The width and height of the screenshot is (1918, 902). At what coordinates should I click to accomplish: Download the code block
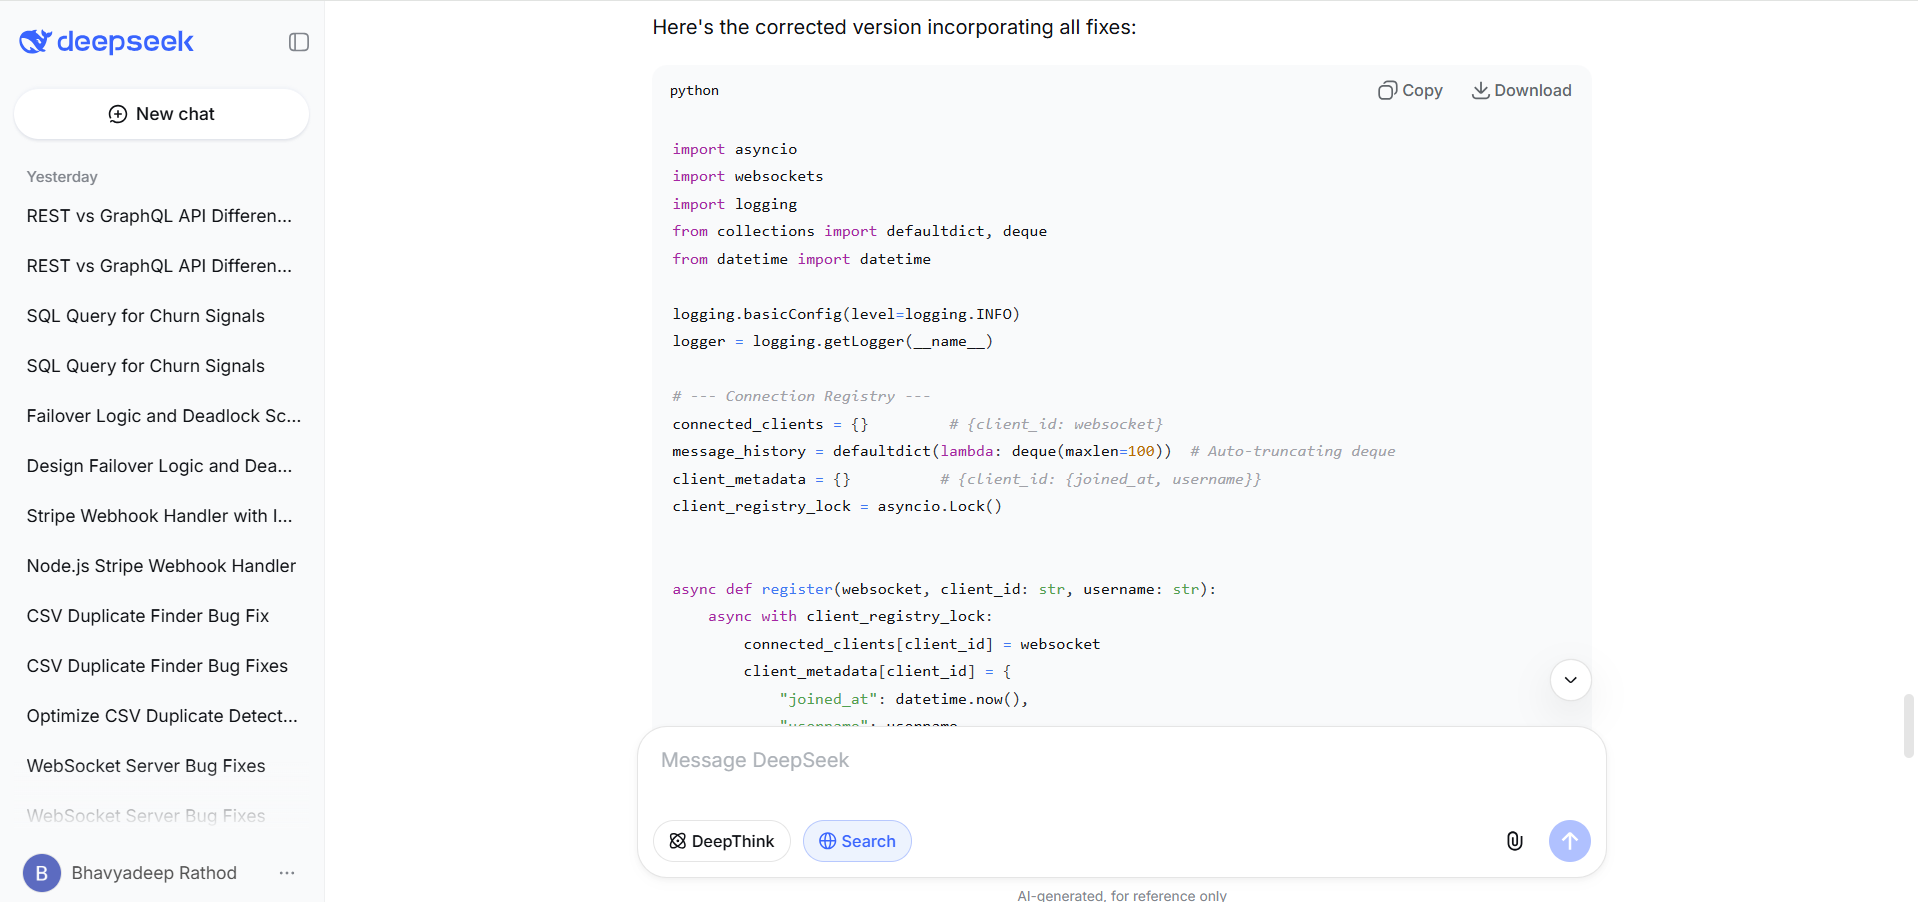point(1521,90)
